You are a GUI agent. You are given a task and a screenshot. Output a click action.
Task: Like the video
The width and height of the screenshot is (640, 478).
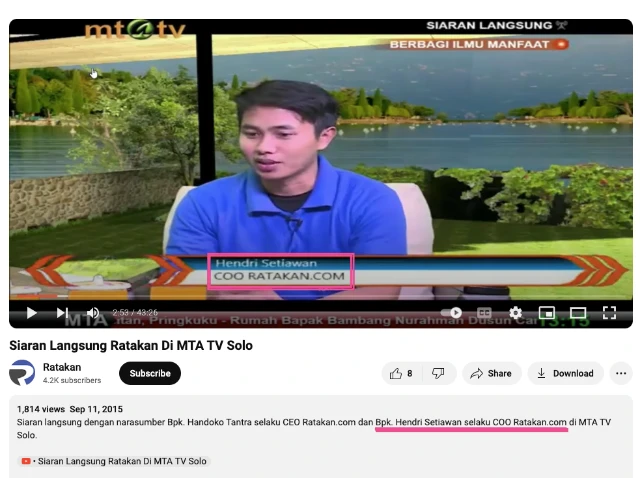click(402, 373)
